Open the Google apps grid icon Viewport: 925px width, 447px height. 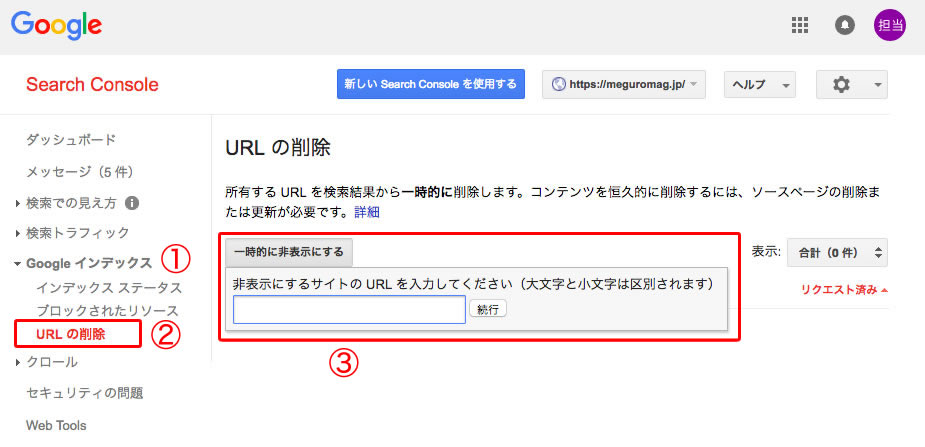point(799,26)
